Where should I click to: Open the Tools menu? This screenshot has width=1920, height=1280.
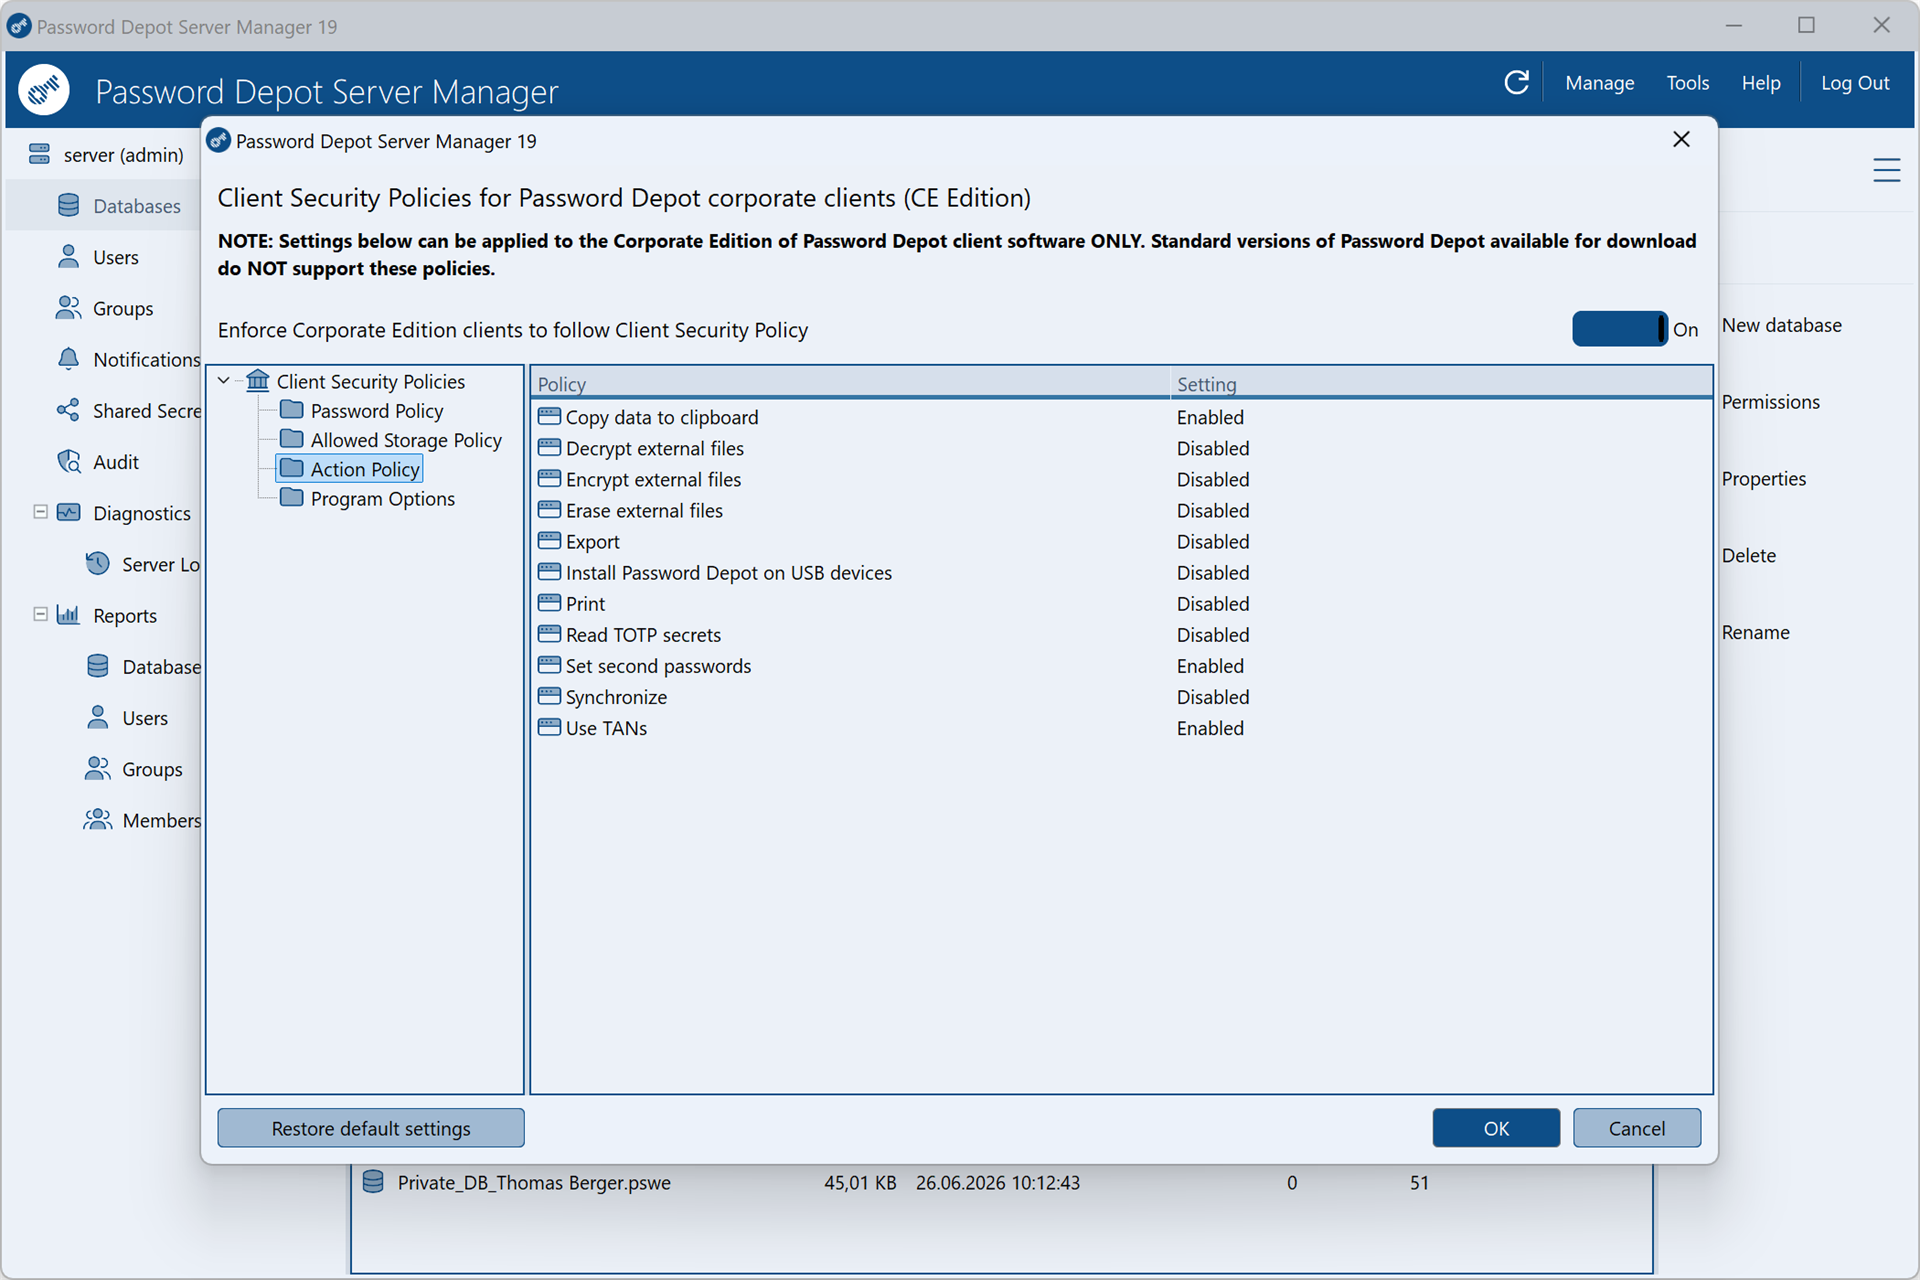point(1687,83)
